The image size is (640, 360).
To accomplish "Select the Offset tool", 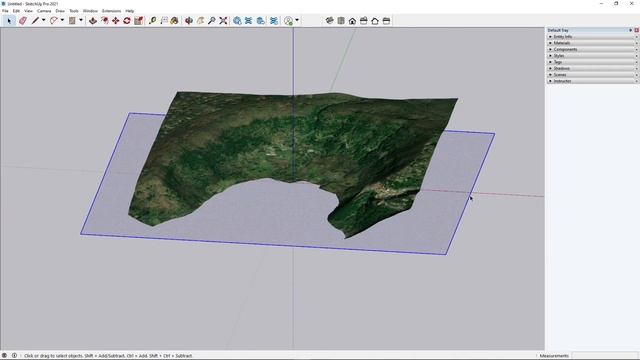I will click(105, 20).
